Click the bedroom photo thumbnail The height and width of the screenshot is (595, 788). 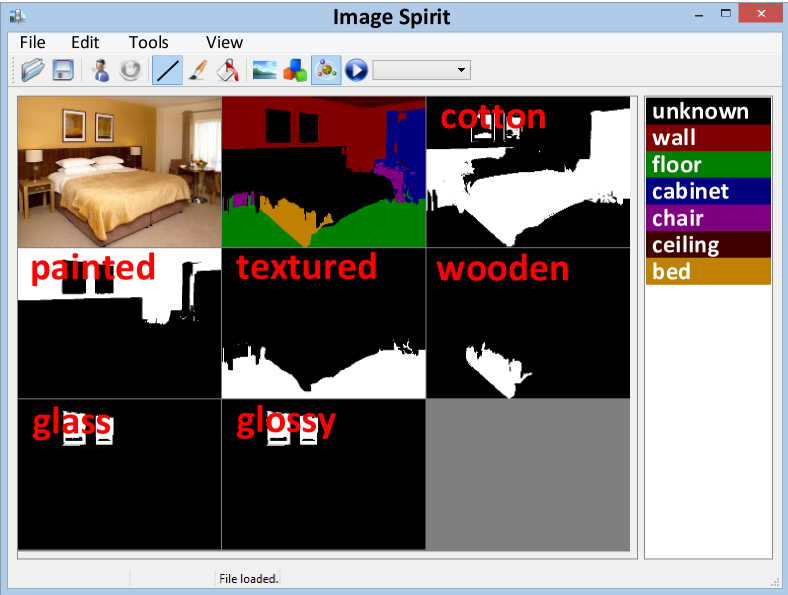pyautogui.click(x=120, y=172)
